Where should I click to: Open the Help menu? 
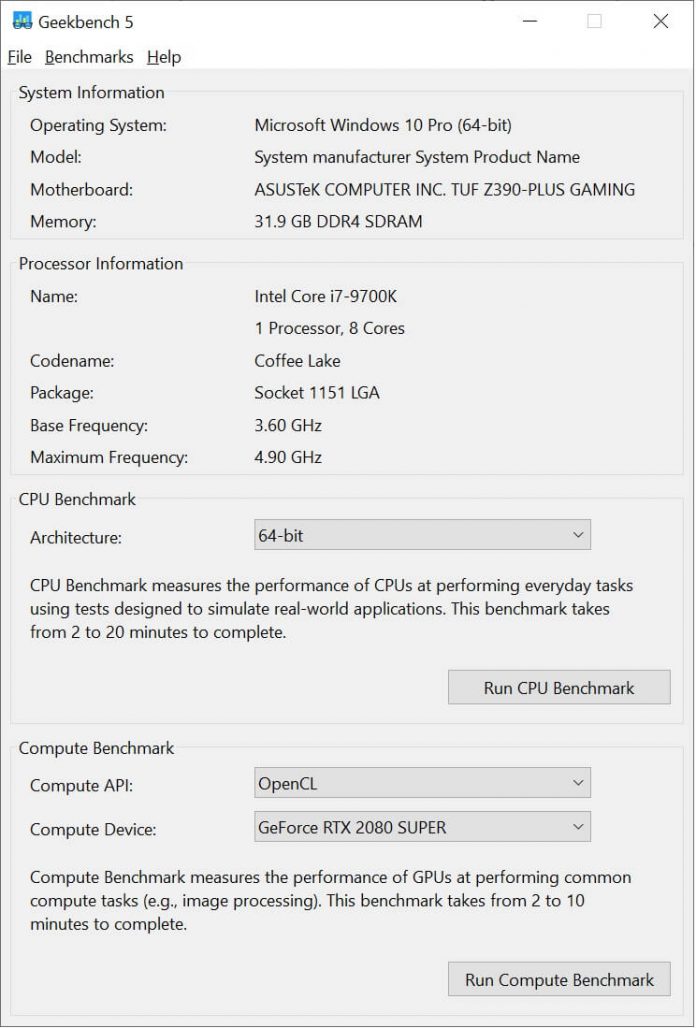pos(166,57)
